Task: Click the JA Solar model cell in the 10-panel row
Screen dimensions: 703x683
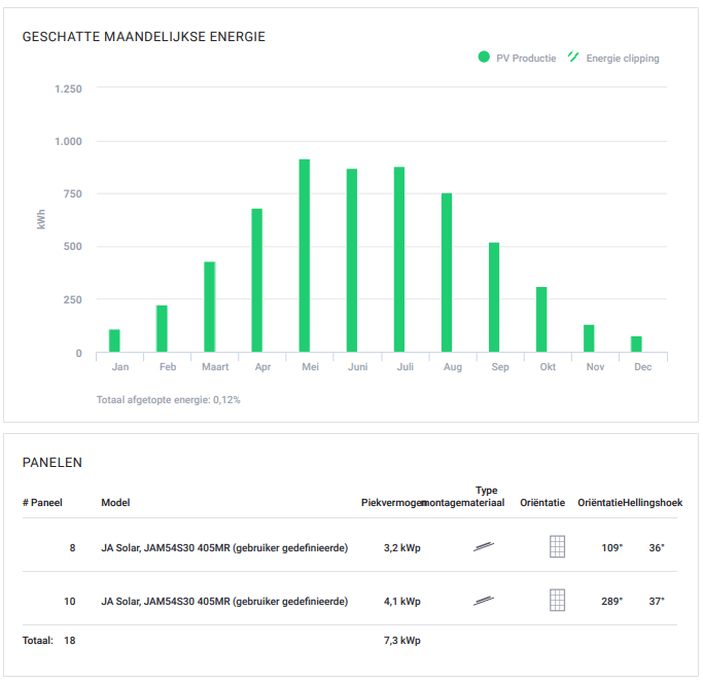Action: pos(225,601)
